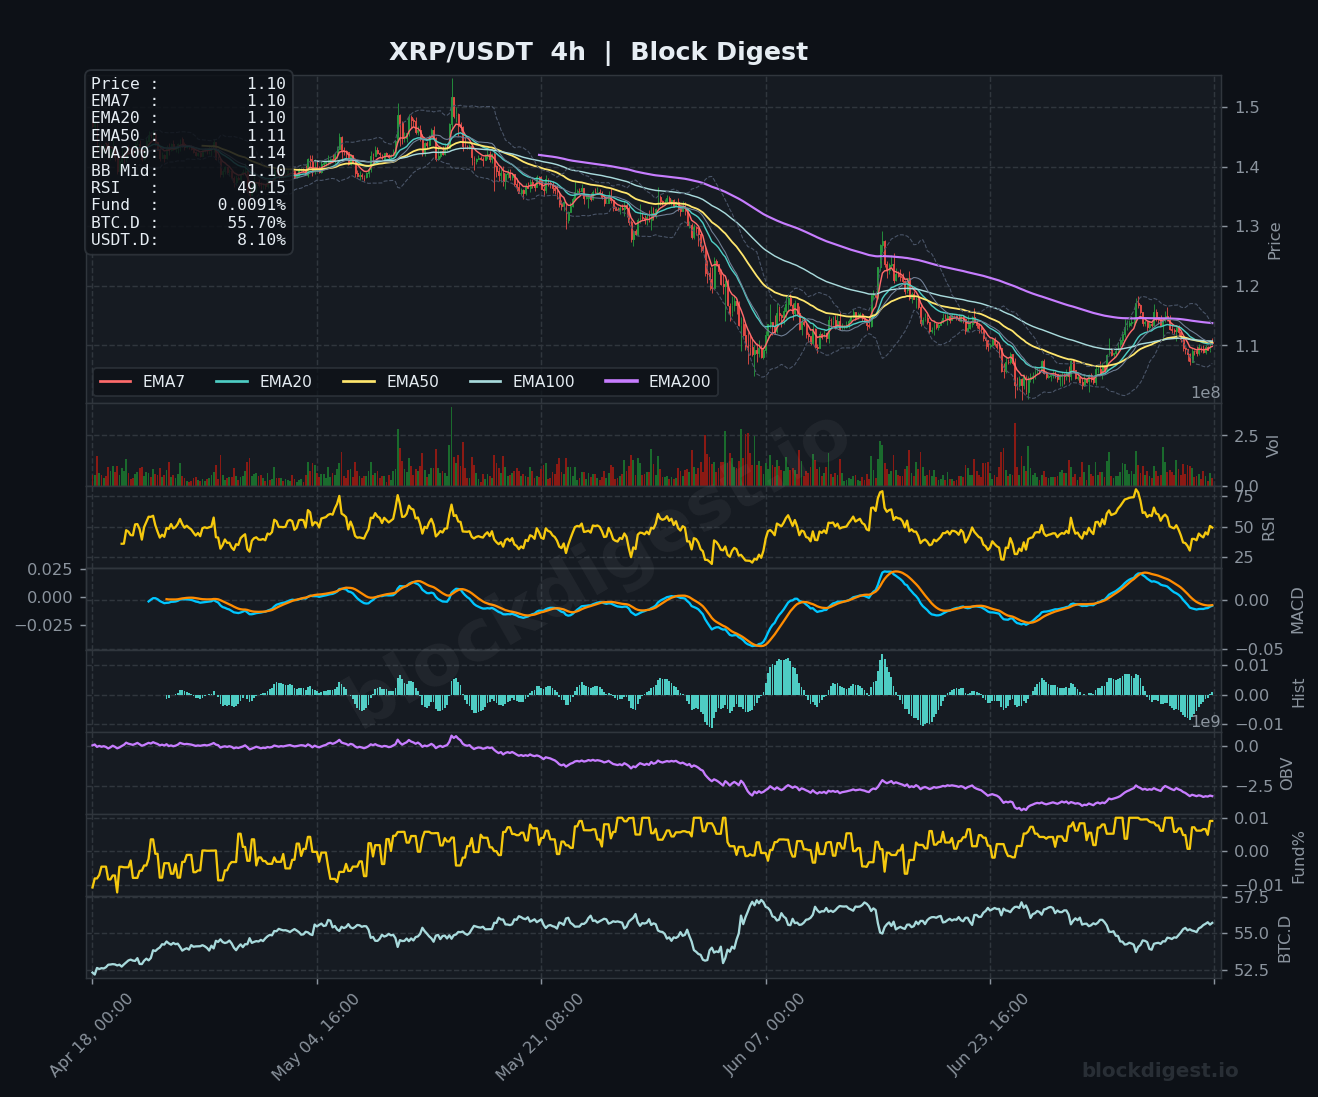Click the May 21, 08:00 date tick
The width and height of the screenshot is (1318, 1097).
[540, 1036]
